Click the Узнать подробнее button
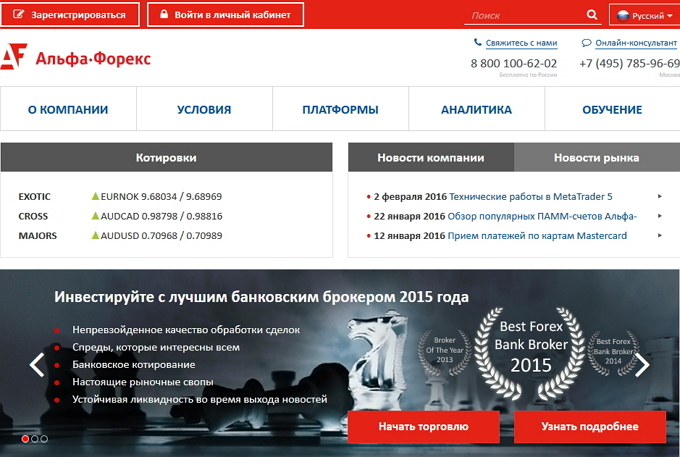Image resolution: width=680 pixels, height=457 pixels. tap(590, 427)
